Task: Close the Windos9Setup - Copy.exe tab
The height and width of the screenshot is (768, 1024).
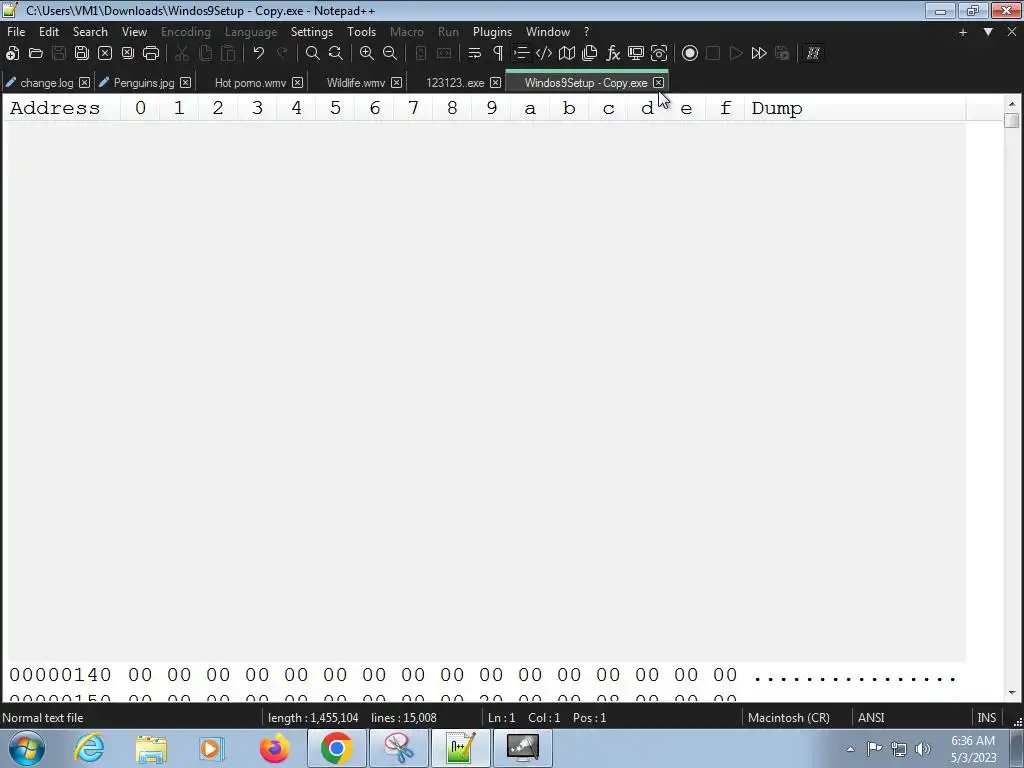Action: click(x=658, y=83)
